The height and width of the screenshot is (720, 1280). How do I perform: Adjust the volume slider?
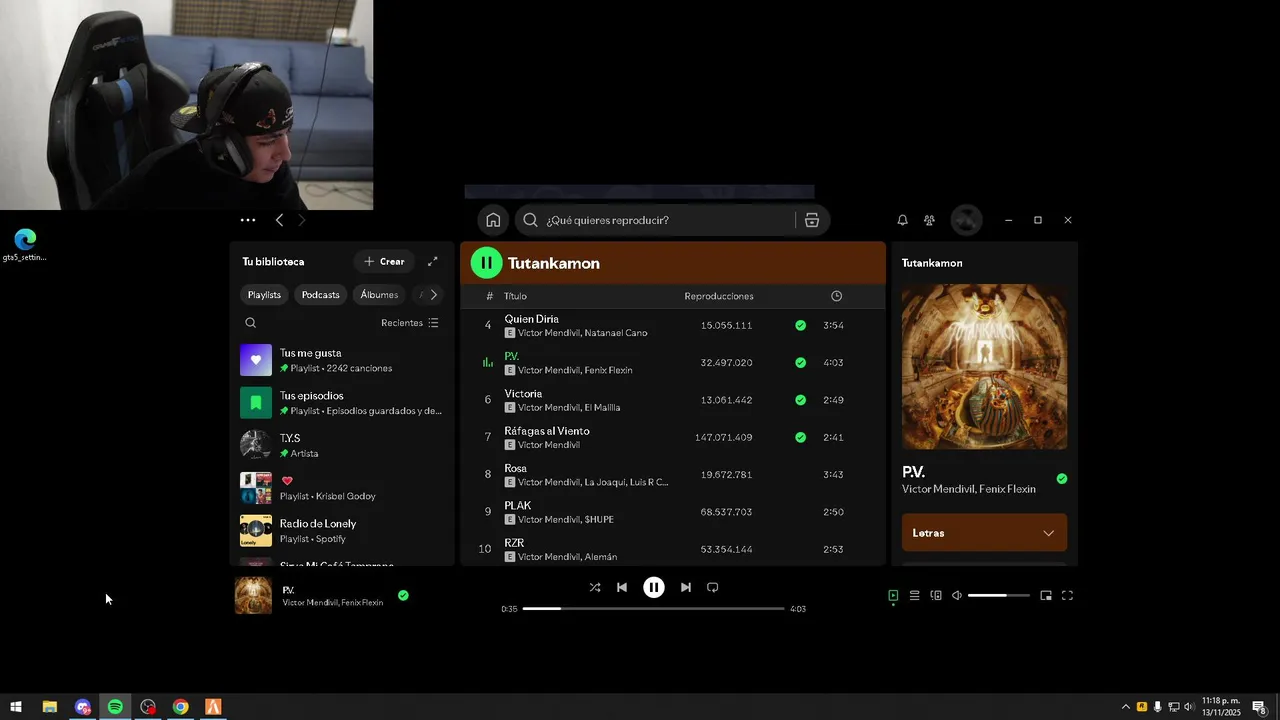point(999,595)
